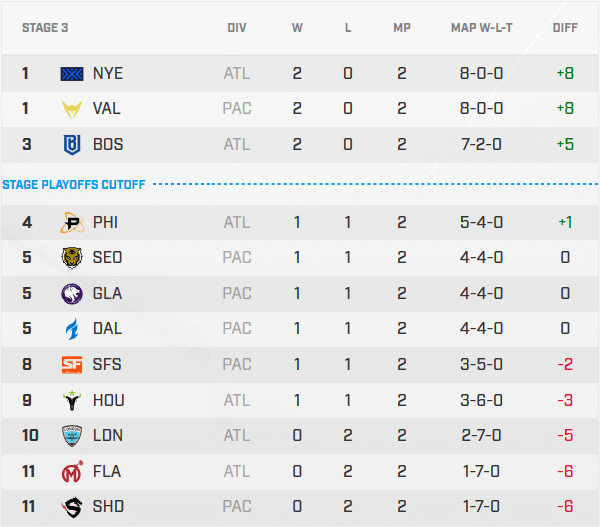Viewport: 600px width, 527px height.
Task: Open the NYE team name link
Action: coord(108,73)
